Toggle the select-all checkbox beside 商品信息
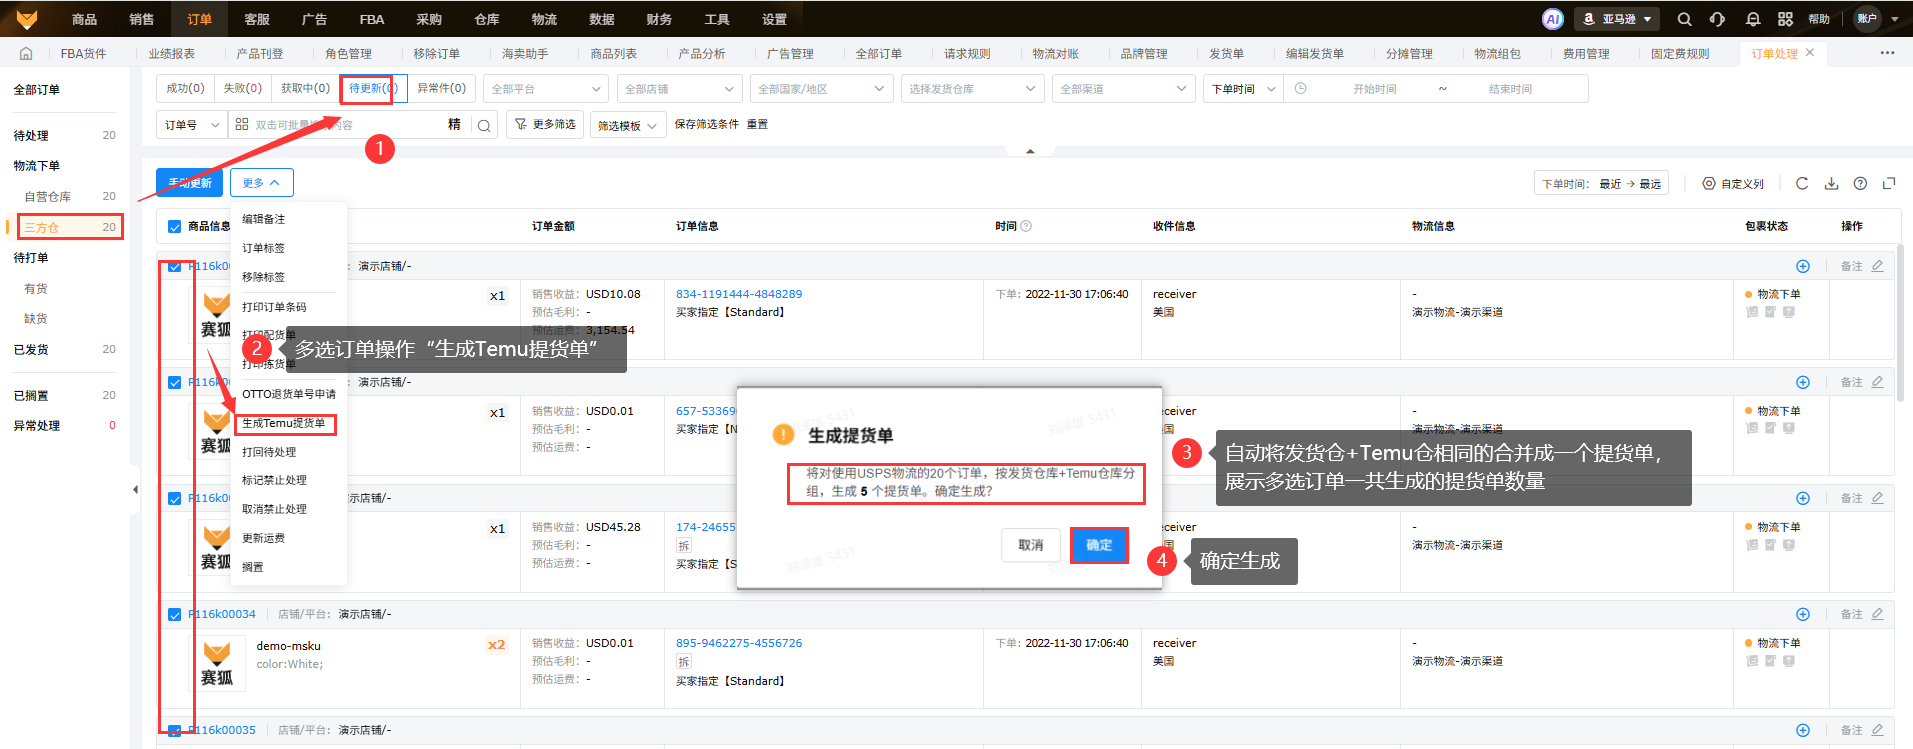The height and width of the screenshot is (749, 1913). coord(175,227)
